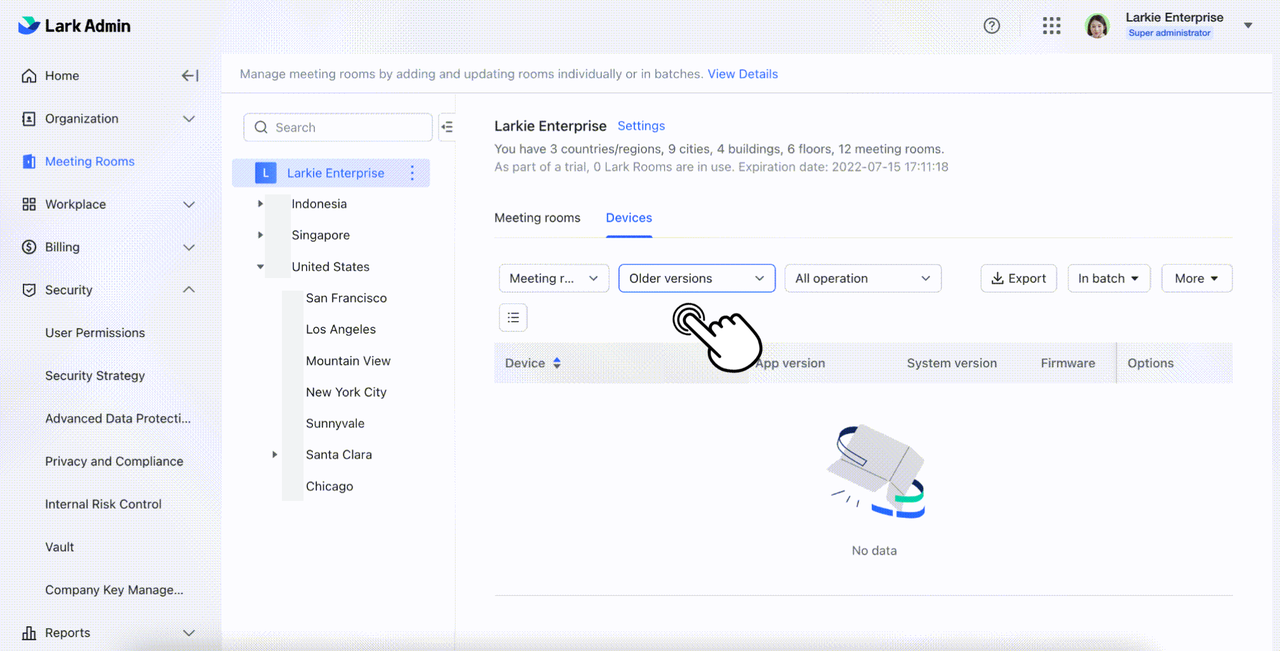The height and width of the screenshot is (651, 1280).
Task: Collapse the sidebar with the arrow icon
Action: [x=190, y=76]
